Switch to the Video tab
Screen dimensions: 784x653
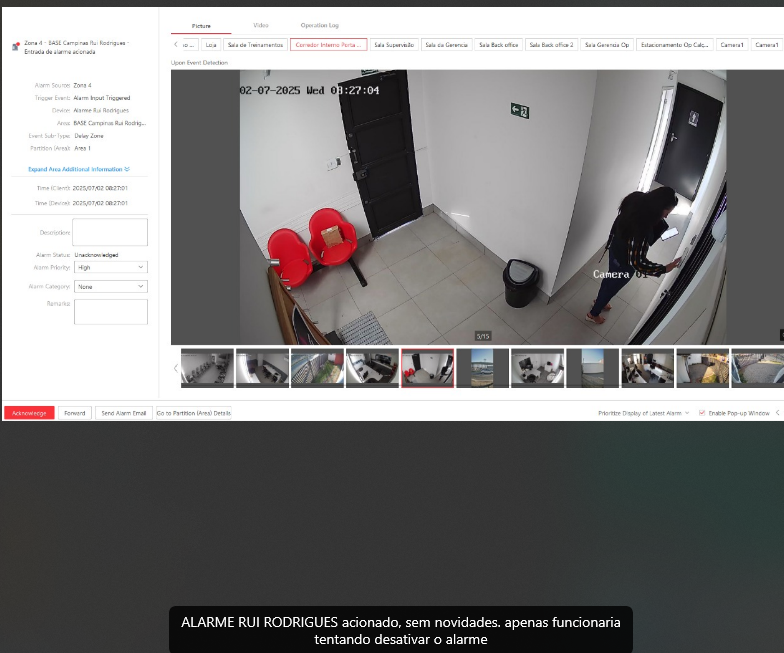[260, 25]
